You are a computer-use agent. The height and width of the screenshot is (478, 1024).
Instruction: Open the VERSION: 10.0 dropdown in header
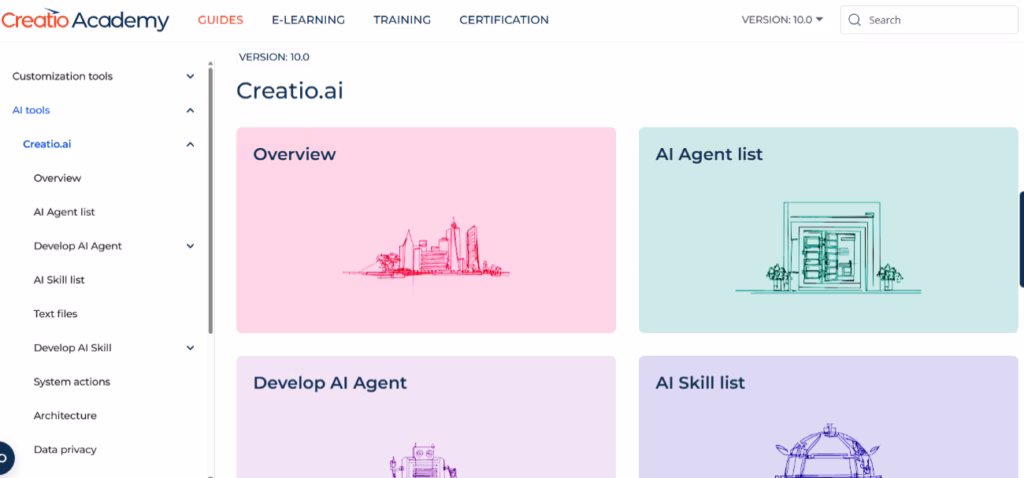(x=782, y=20)
